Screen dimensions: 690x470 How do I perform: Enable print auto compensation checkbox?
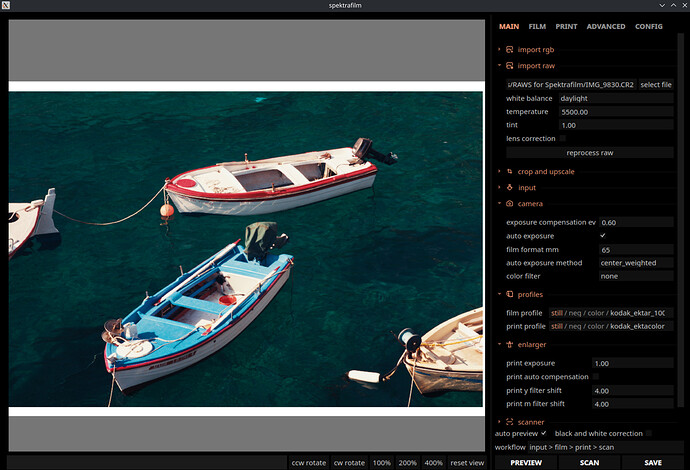click(x=596, y=376)
